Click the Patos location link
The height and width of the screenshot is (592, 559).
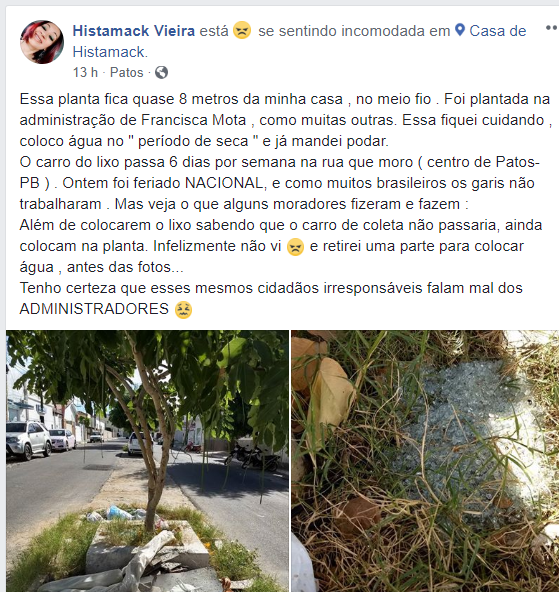(126, 72)
